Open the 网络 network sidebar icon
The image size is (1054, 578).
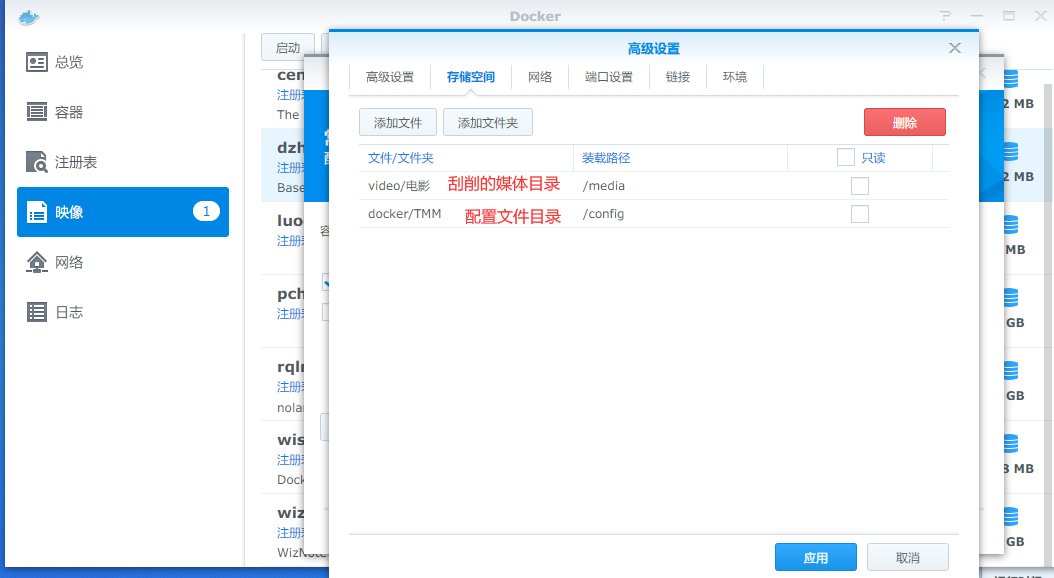pos(37,262)
